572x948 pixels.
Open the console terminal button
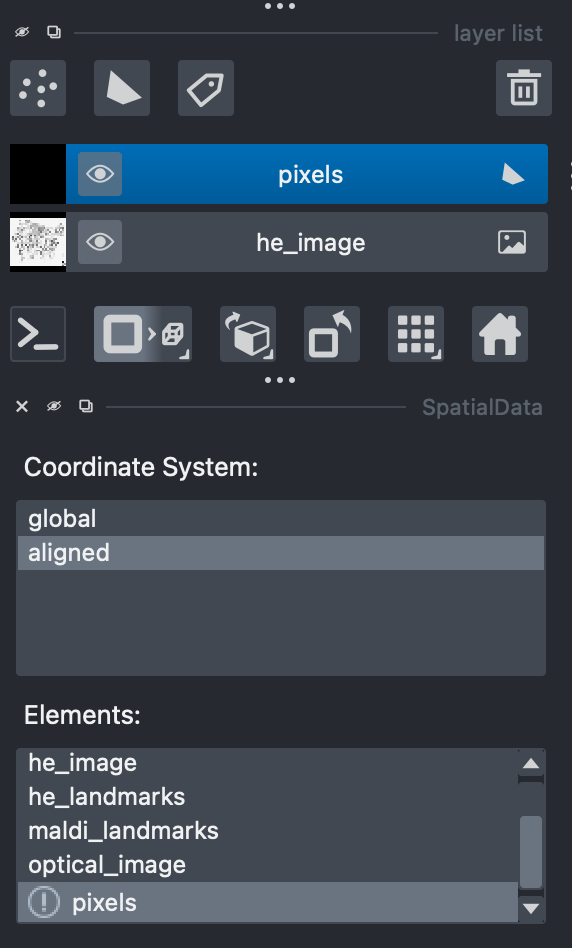coord(38,334)
